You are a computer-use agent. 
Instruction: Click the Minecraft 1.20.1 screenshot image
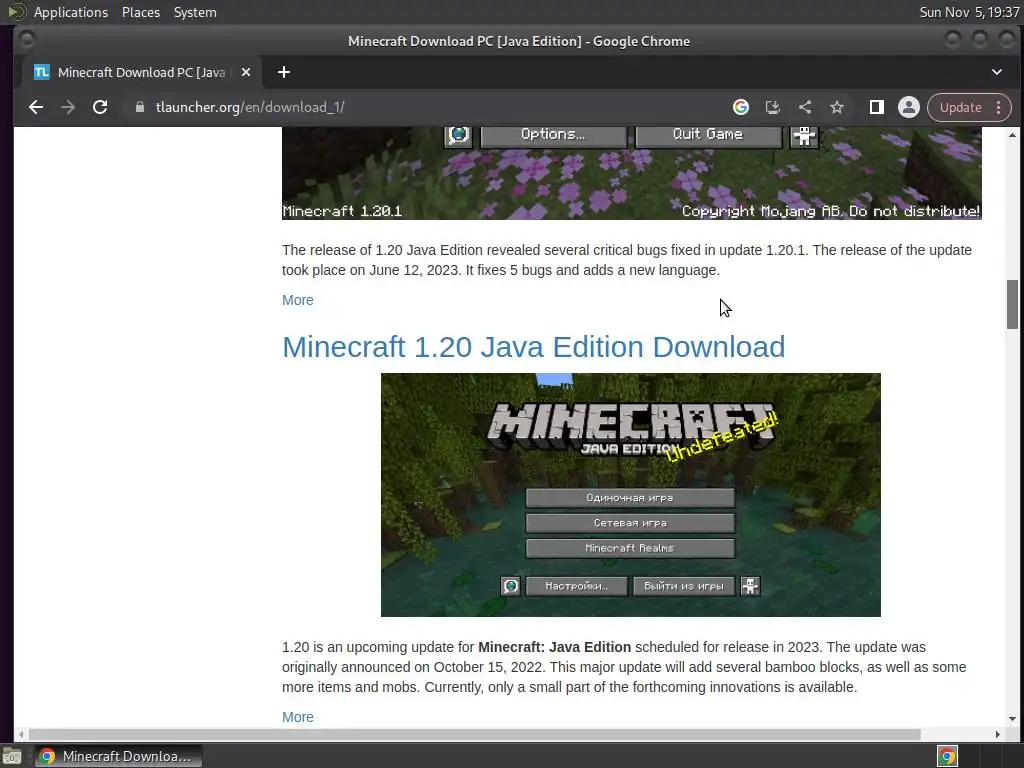click(632, 174)
